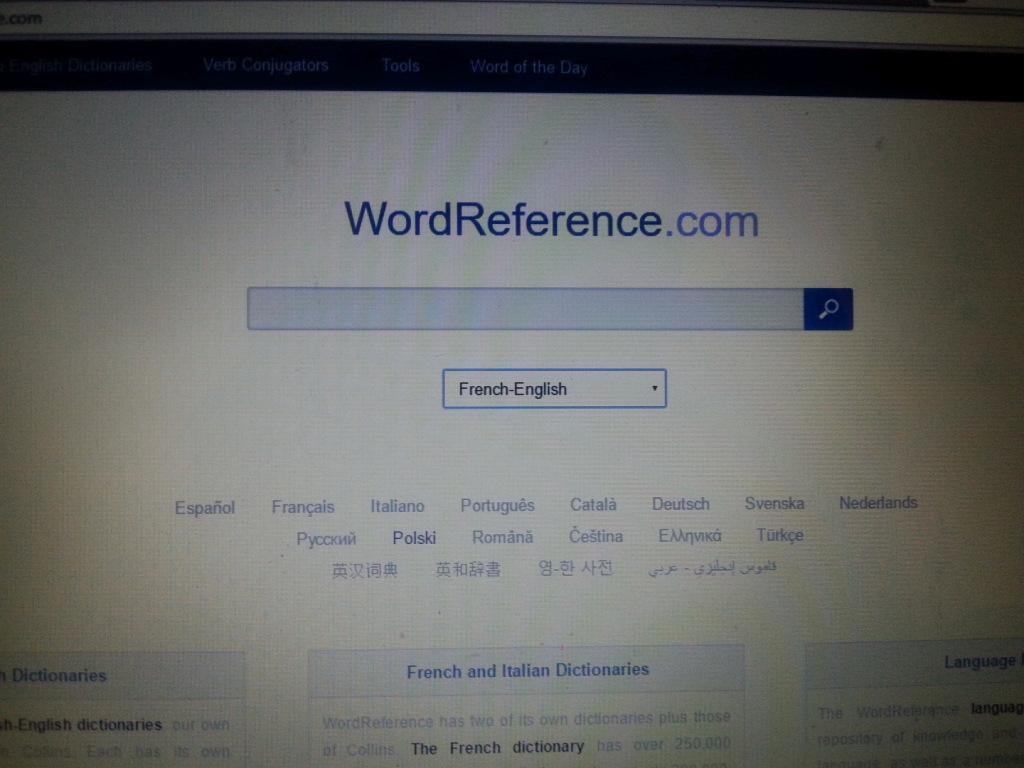Choose the Deutsch language link
1024x768 pixels.
click(x=680, y=504)
